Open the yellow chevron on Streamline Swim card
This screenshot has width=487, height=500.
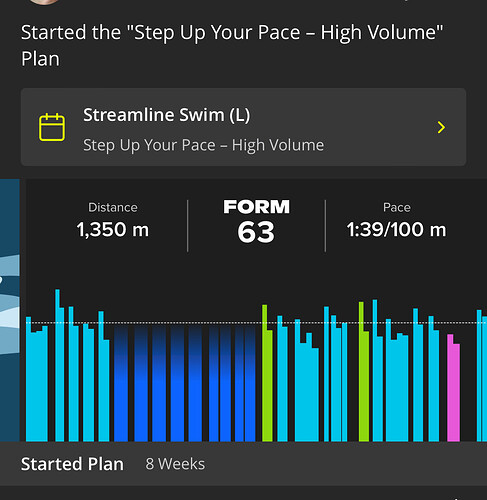pos(441,127)
